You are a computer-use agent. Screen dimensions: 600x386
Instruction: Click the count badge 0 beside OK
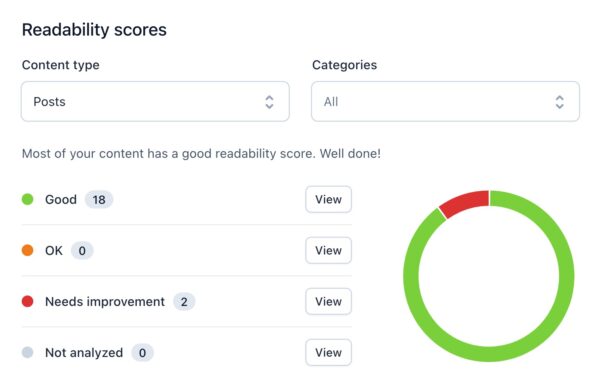(x=82, y=251)
